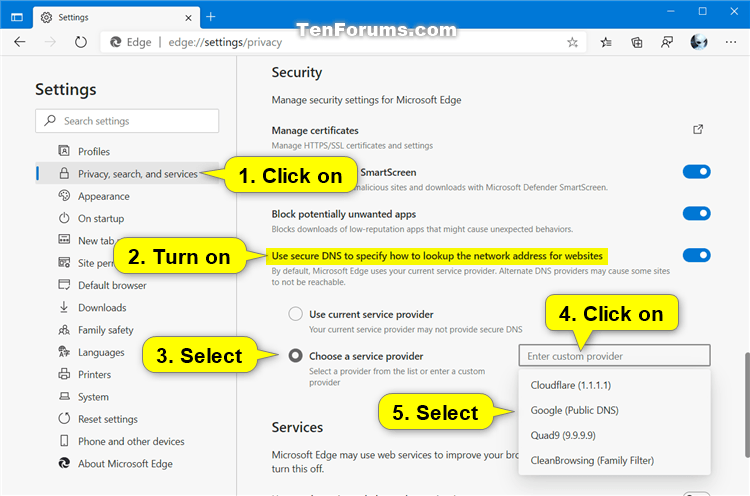750x496 pixels.
Task: Close the Settings tab
Action: pos(188,18)
